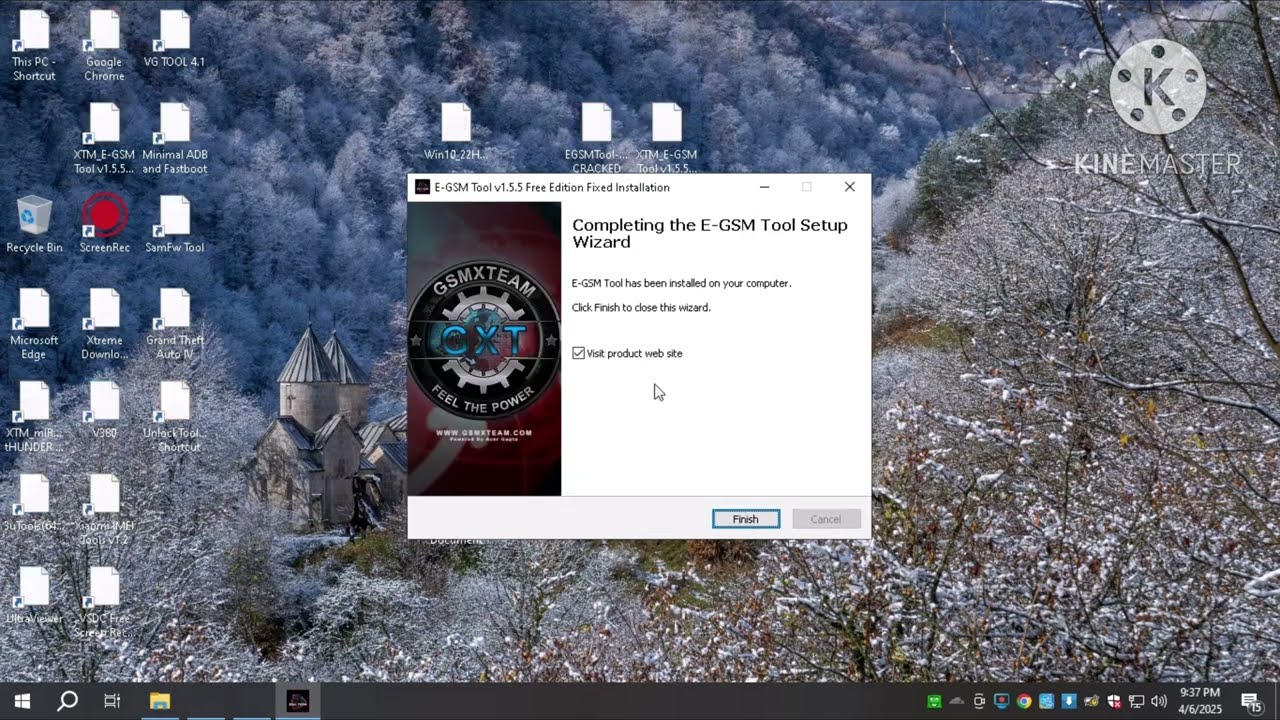Click the E-GSM installer taskbar button
Screen dimensions: 1280x720
click(x=298, y=701)
